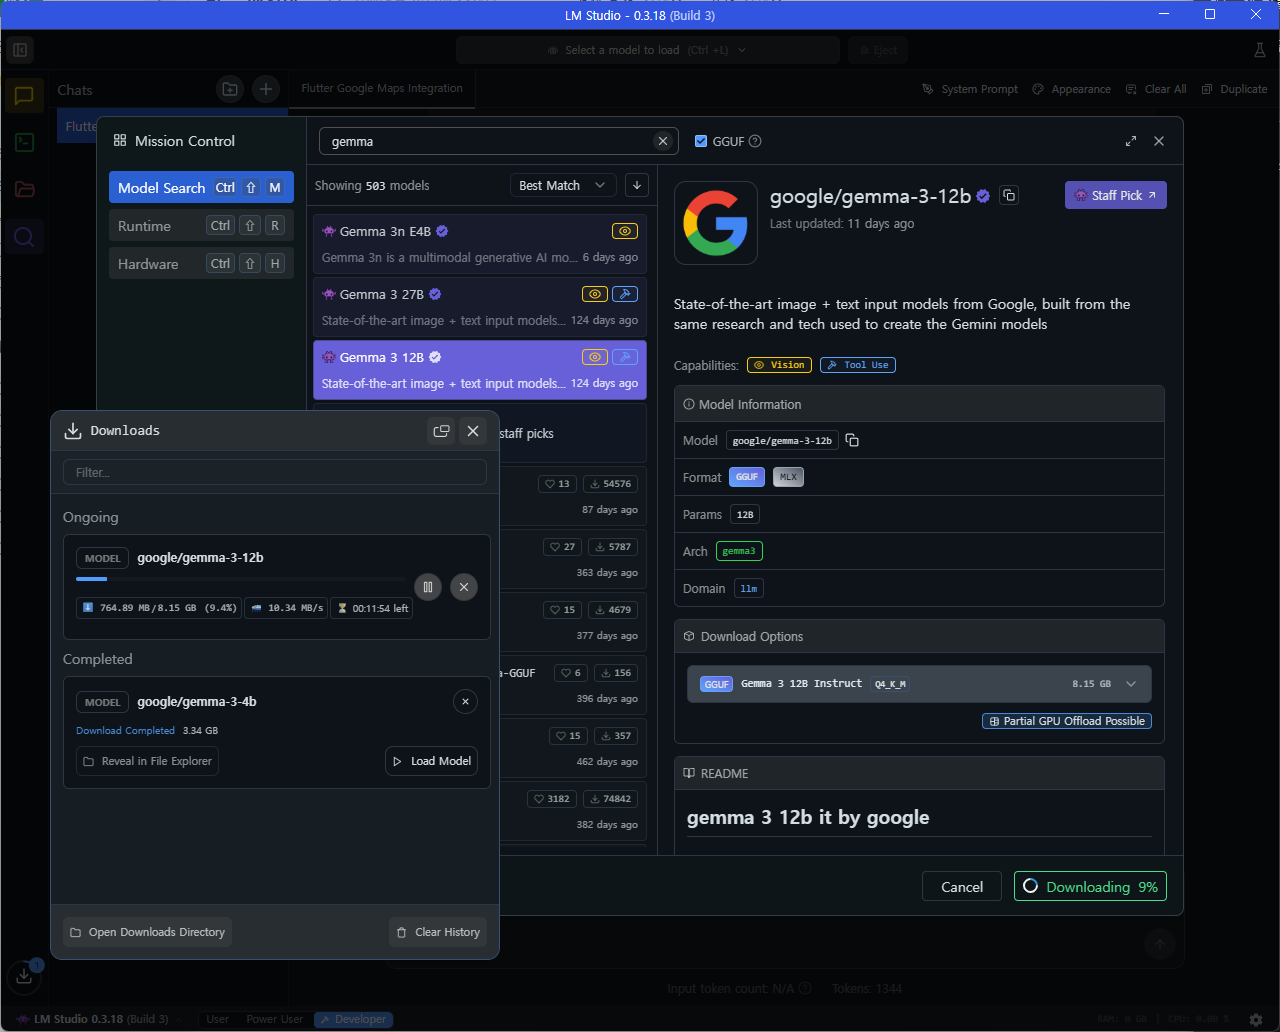
Task: Switch to Power User mode
Action: (x=275, y=1019)
